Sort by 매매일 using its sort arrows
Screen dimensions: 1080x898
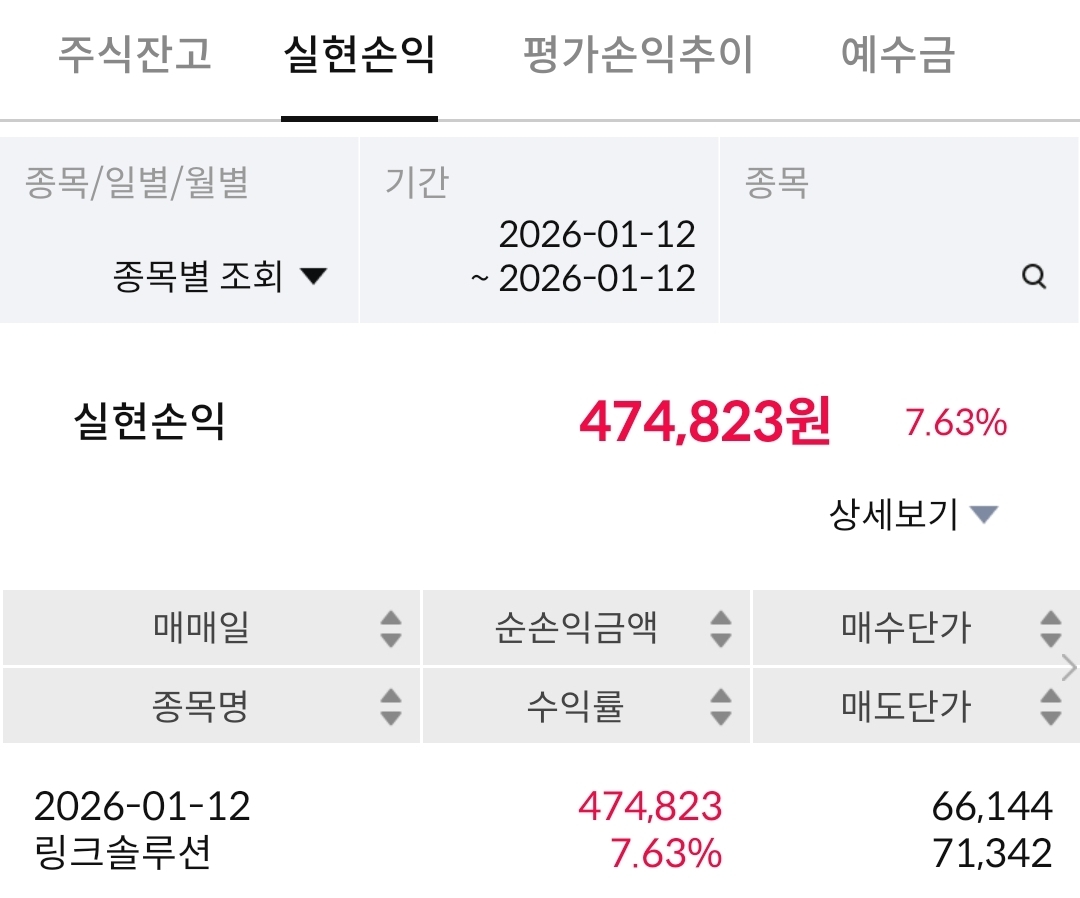click(391, 627)
